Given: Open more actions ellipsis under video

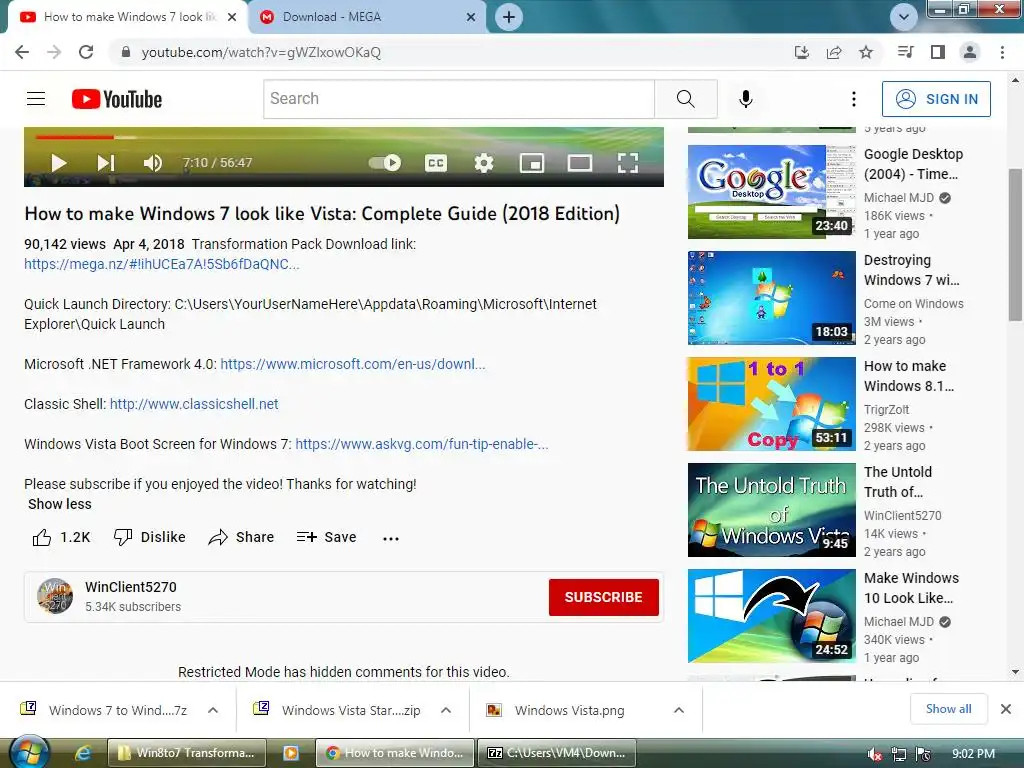Looking at the screenshot, I should pyautogui.click(x=391, y=538).
